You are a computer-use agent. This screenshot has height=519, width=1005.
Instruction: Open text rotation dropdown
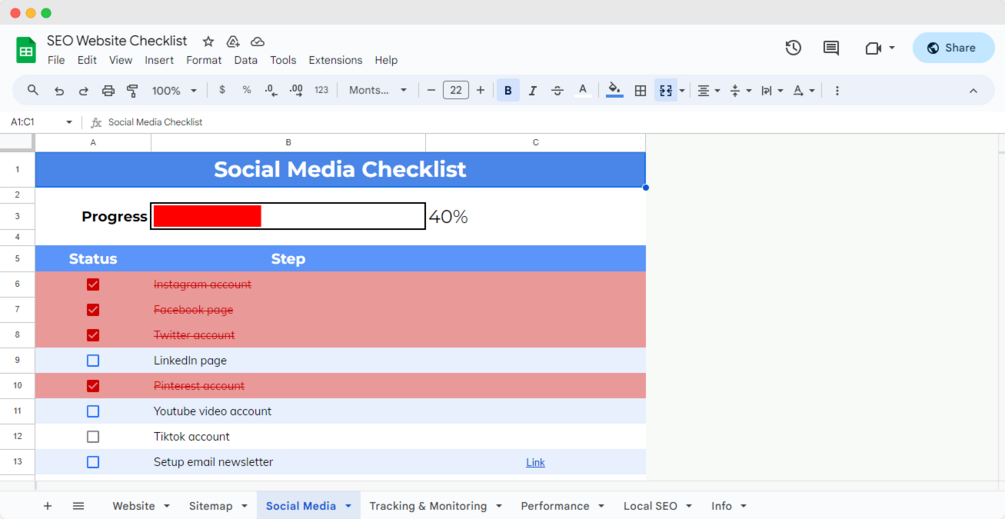[803, 90]
